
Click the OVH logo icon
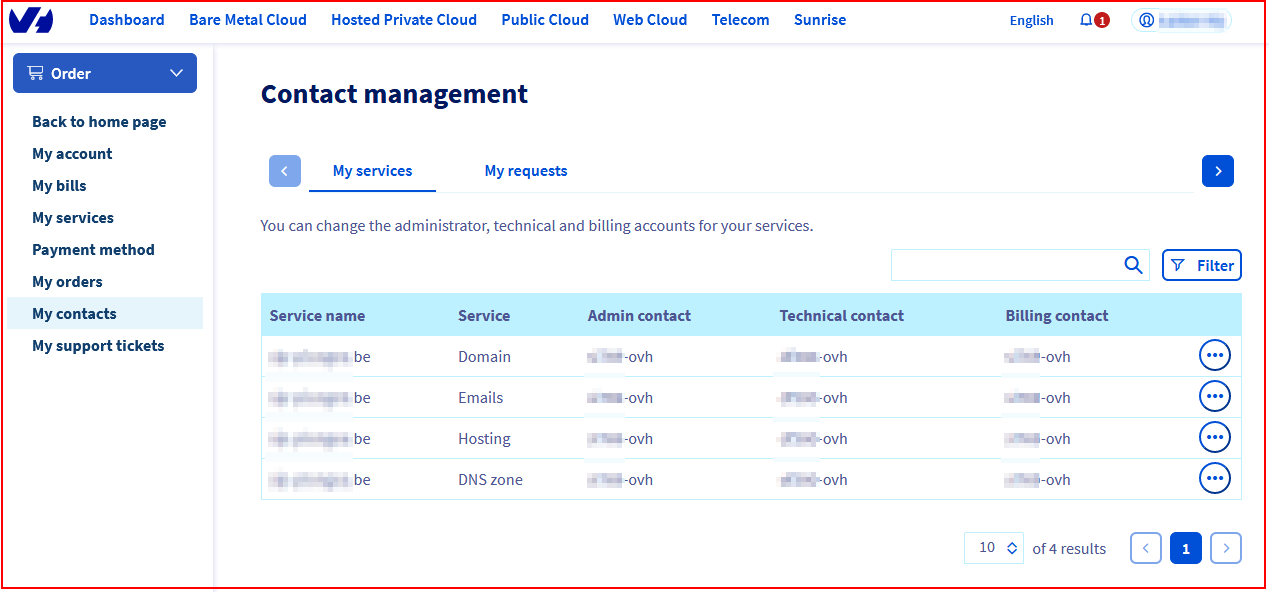pos(31,20)
